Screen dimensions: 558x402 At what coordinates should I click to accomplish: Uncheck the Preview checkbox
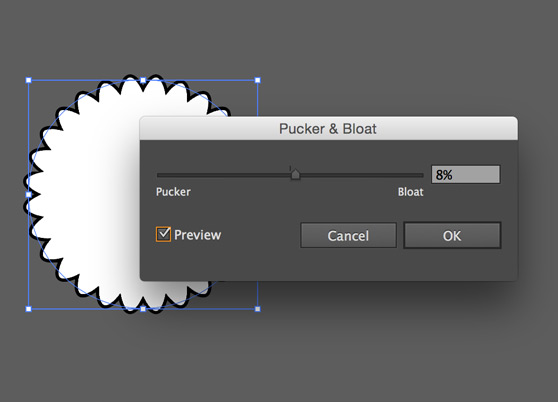(x=163, y=234)
